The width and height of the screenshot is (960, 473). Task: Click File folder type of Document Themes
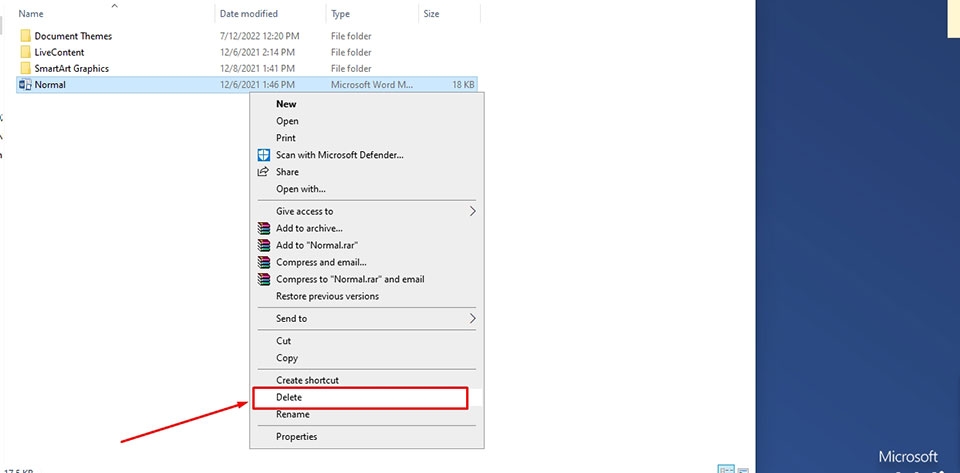tap(351, 36)
